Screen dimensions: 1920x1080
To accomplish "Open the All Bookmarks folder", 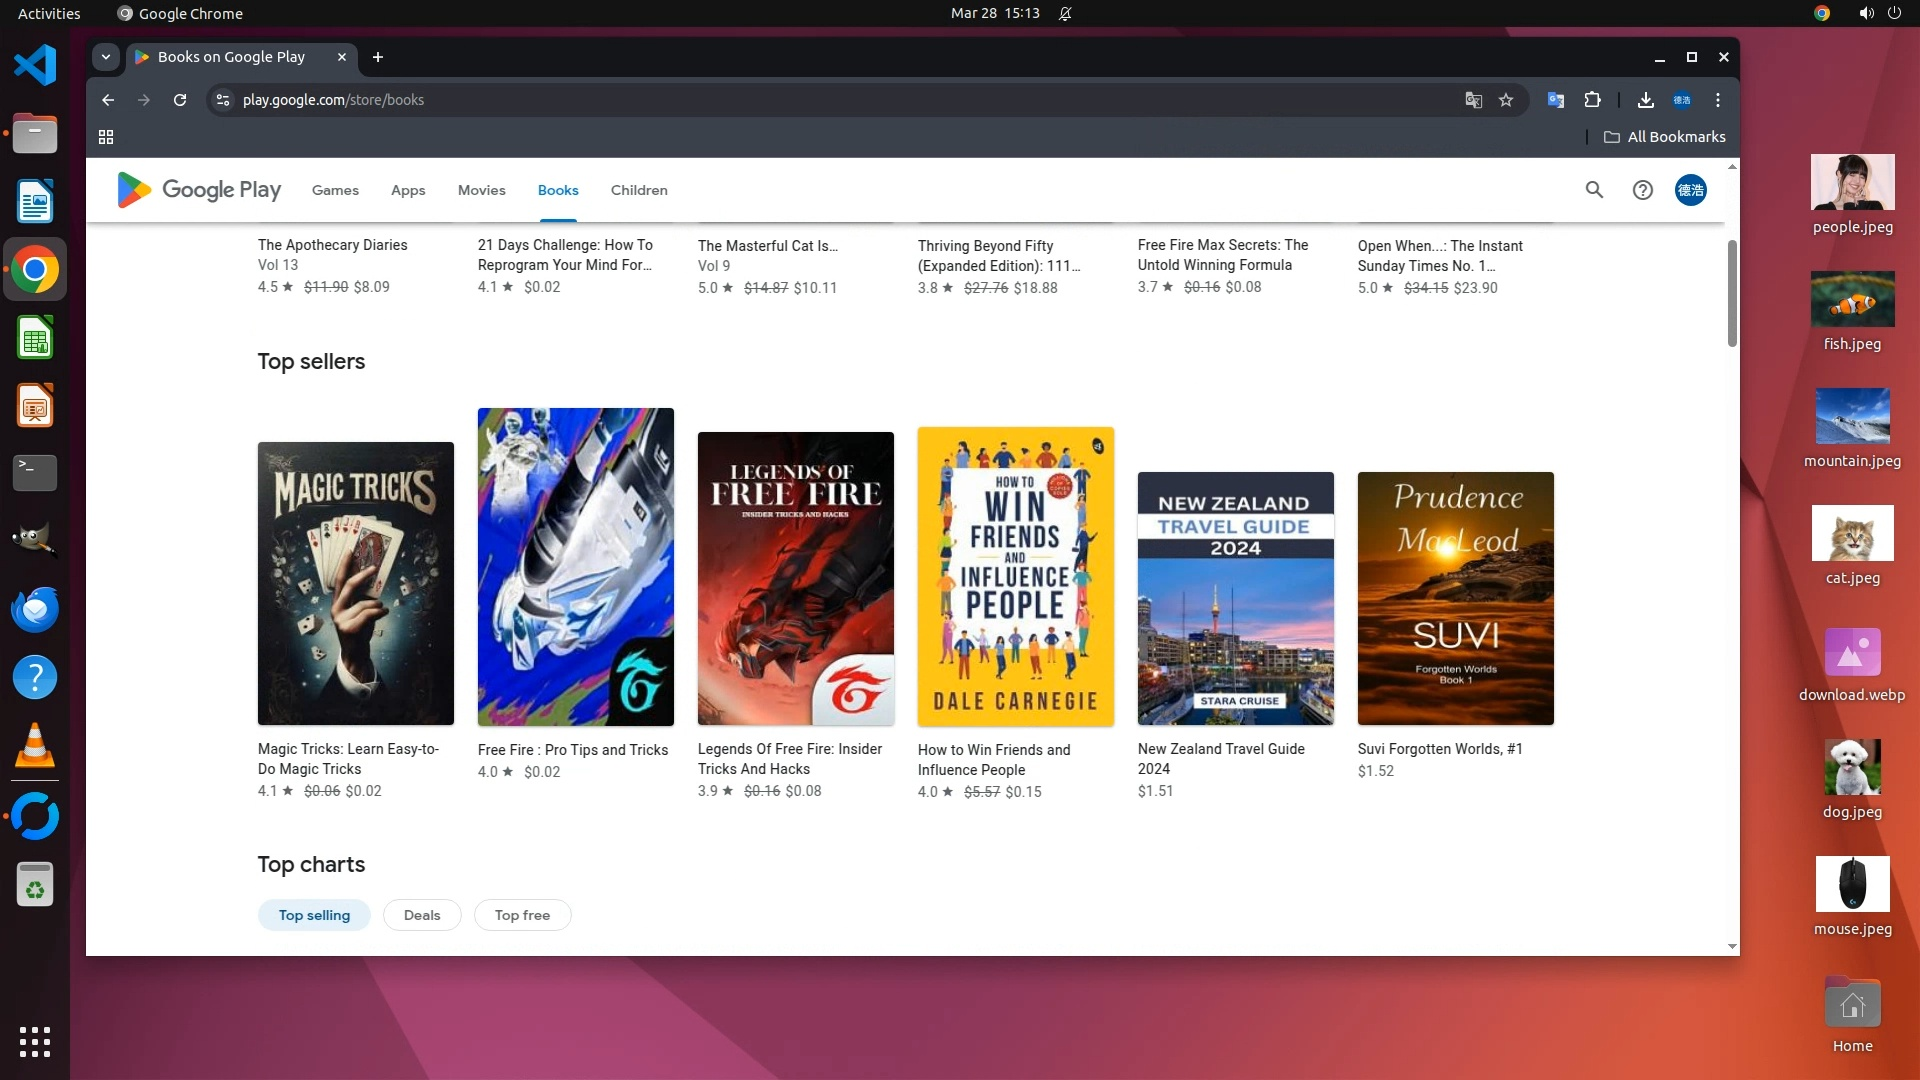I will tap(1665, 137).
